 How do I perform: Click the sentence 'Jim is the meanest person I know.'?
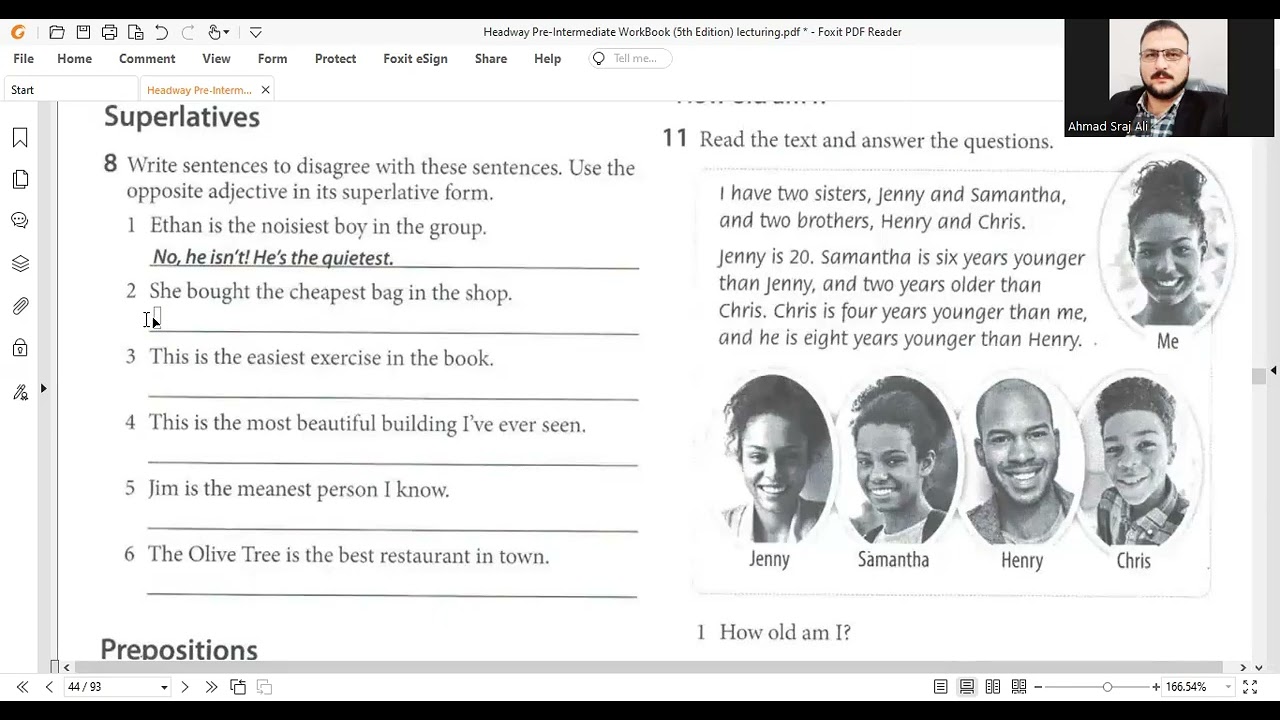pos(299,489)
